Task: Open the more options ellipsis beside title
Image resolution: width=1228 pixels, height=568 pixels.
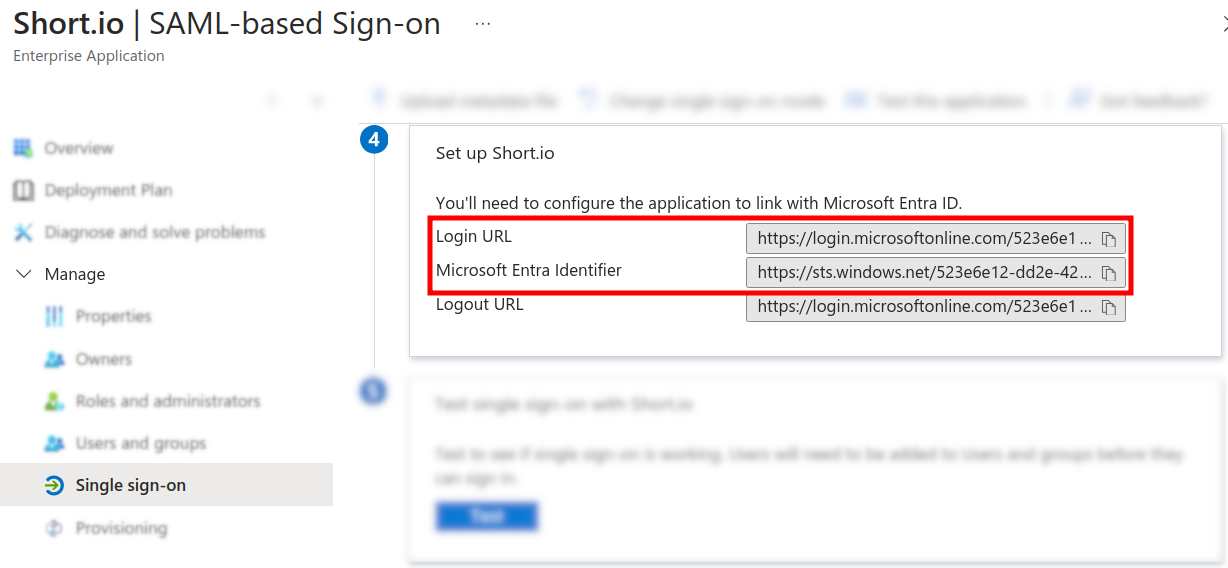Action: click(483, 24)
